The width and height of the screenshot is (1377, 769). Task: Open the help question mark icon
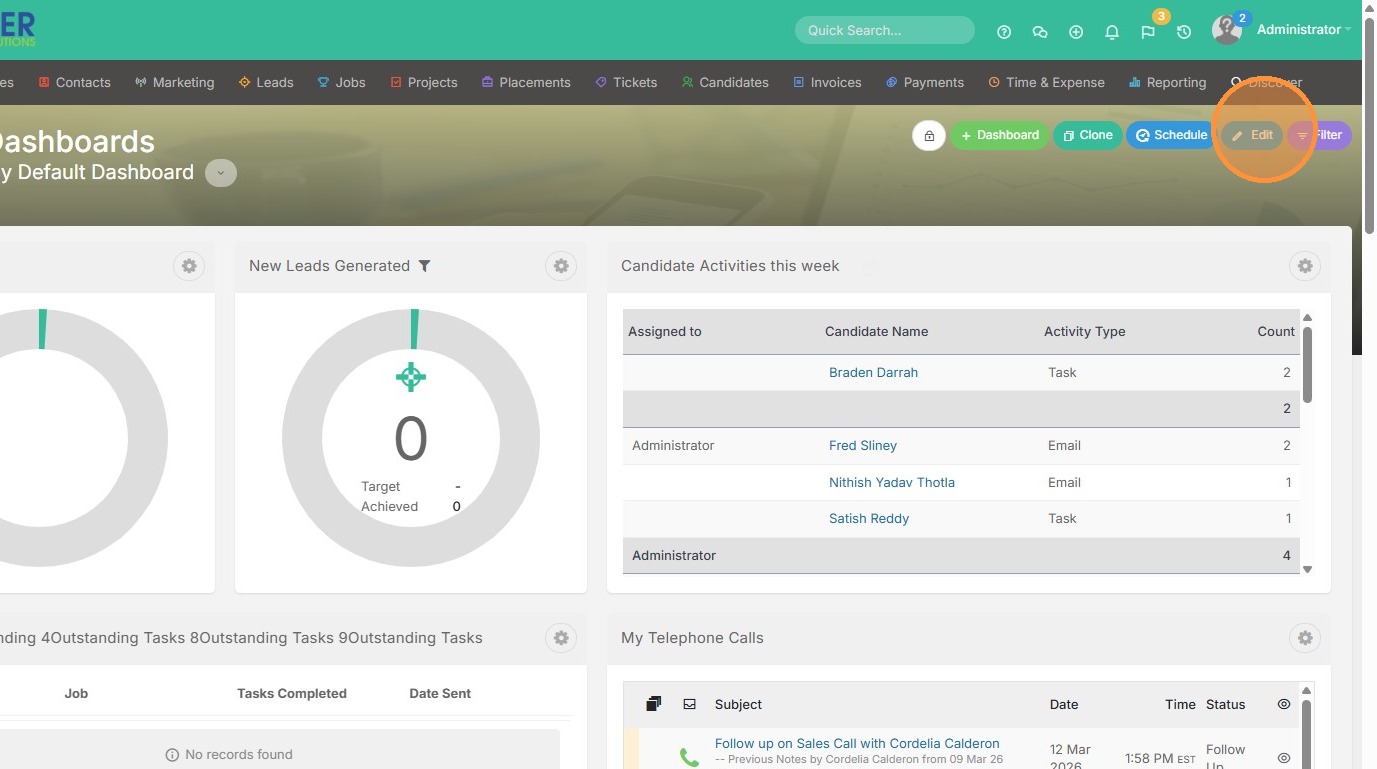(x=1004, y=32)
